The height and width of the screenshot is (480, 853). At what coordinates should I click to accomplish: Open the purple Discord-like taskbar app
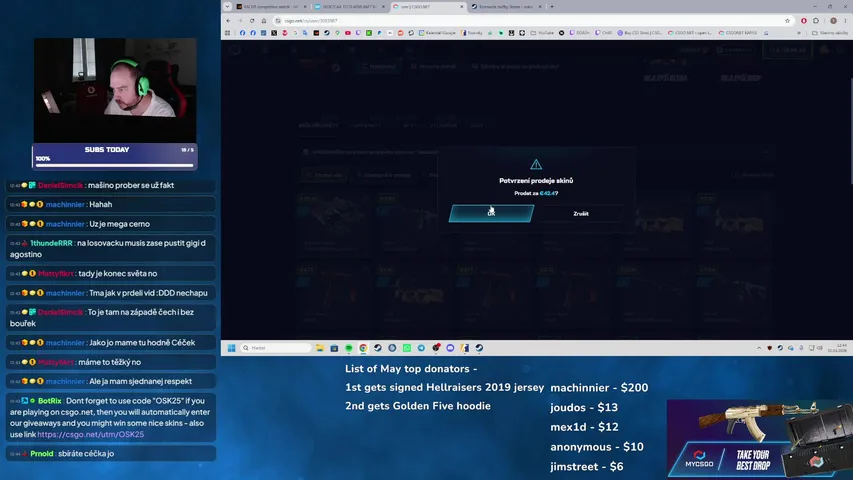450,348
